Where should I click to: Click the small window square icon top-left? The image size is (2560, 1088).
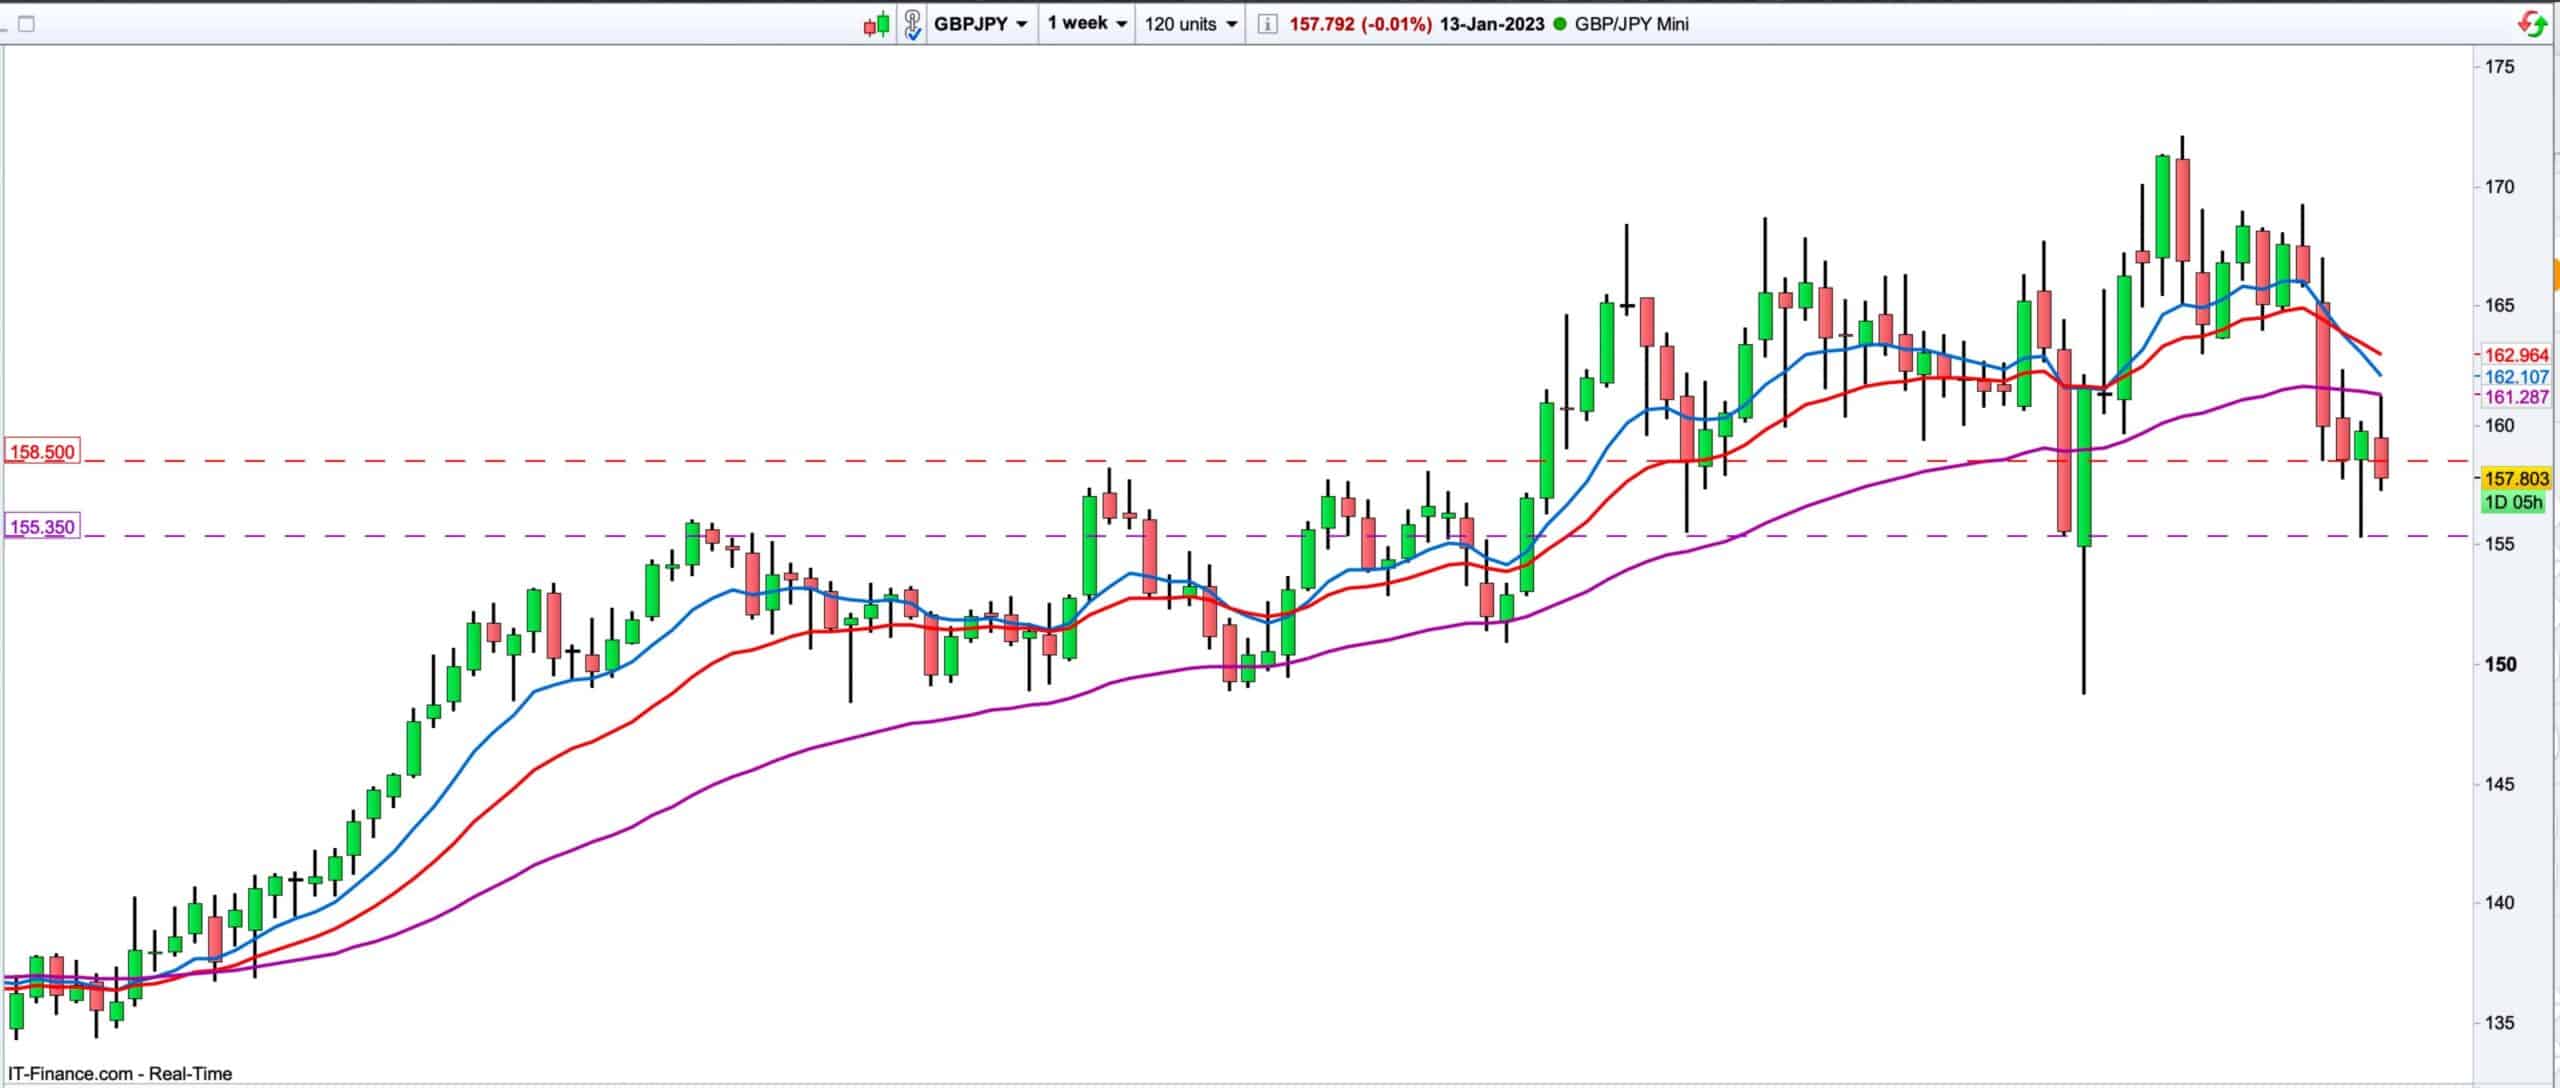26,24
